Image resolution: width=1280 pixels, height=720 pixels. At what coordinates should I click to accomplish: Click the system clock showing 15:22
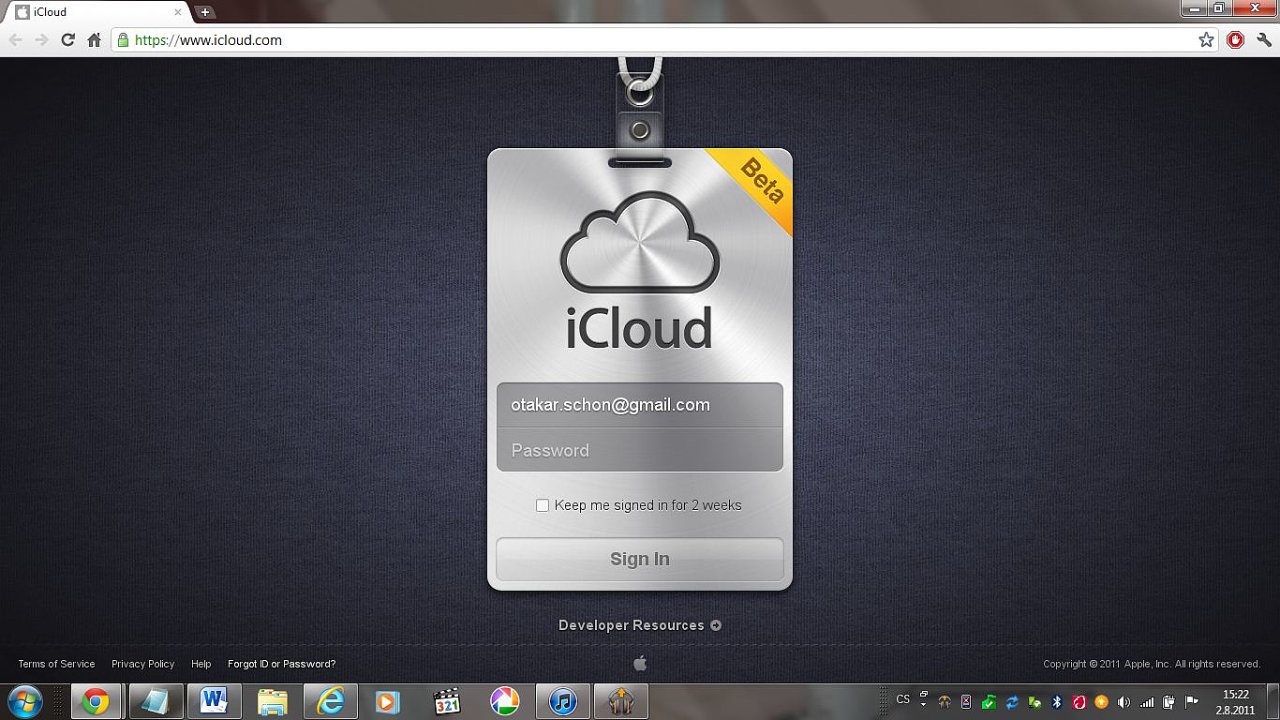1235,702
